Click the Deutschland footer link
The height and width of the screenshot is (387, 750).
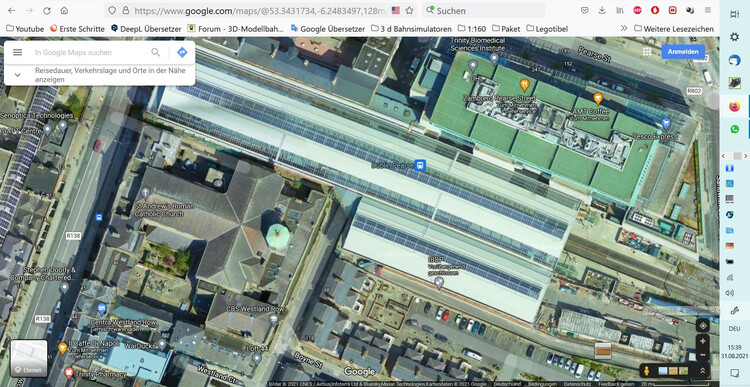pyautogui.click(x=507, y=384)
